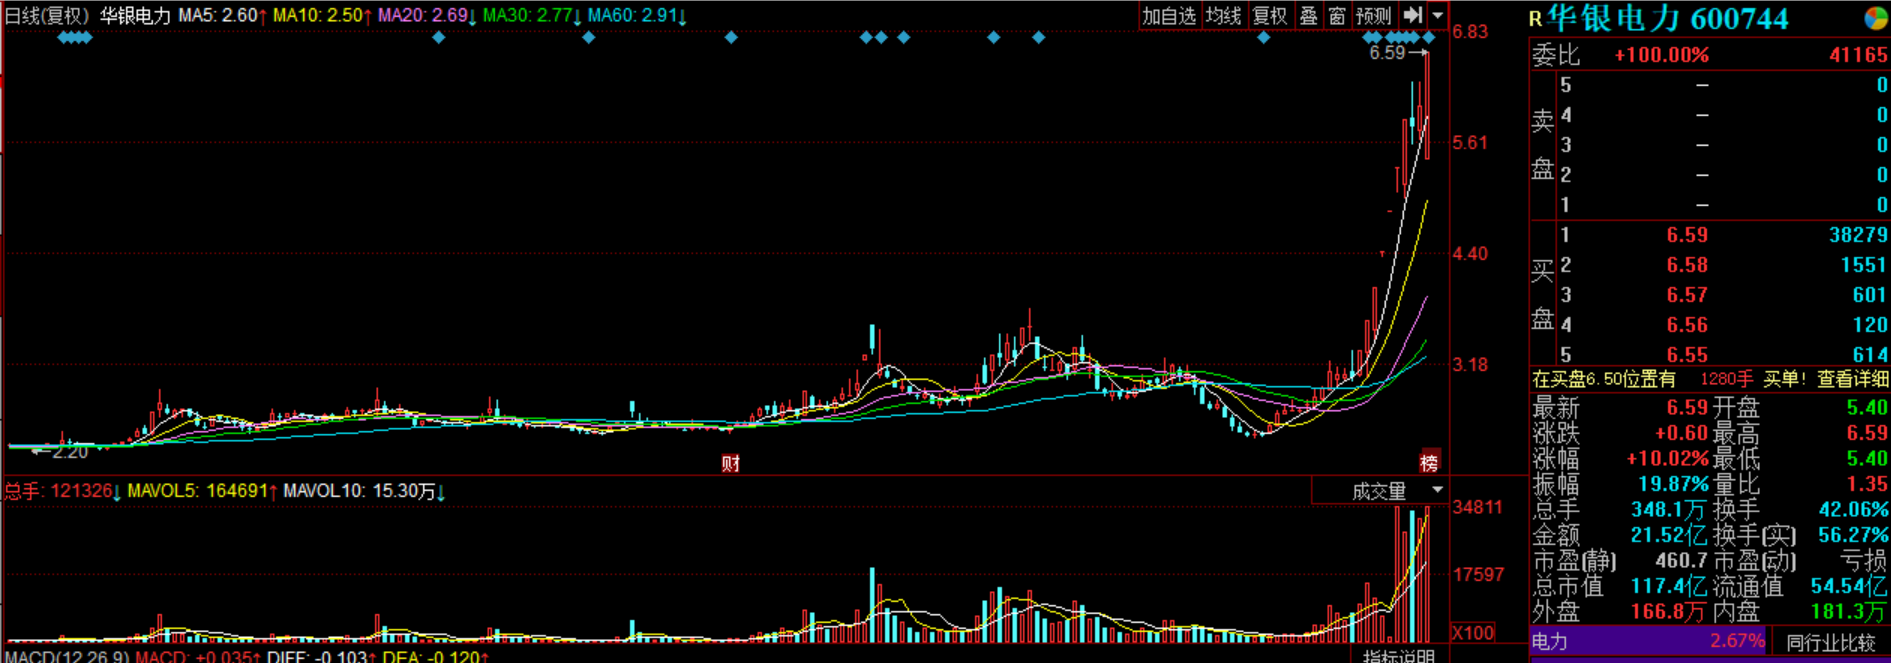Open 指标说明 indicator explanation
Viewport: 1891px width, 663px height.
1399,656
